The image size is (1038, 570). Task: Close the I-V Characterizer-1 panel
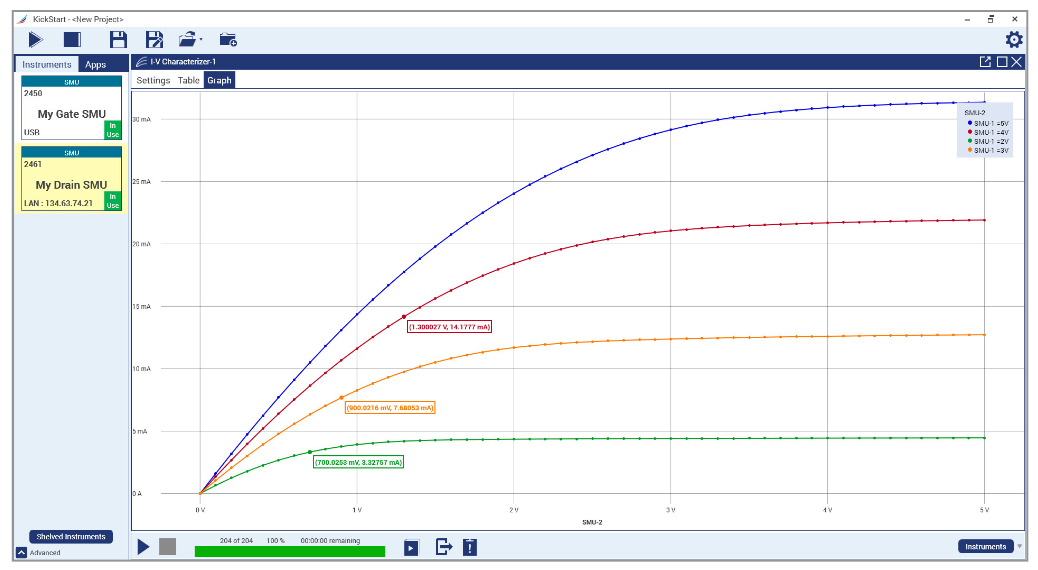(x=1017, y=62)
